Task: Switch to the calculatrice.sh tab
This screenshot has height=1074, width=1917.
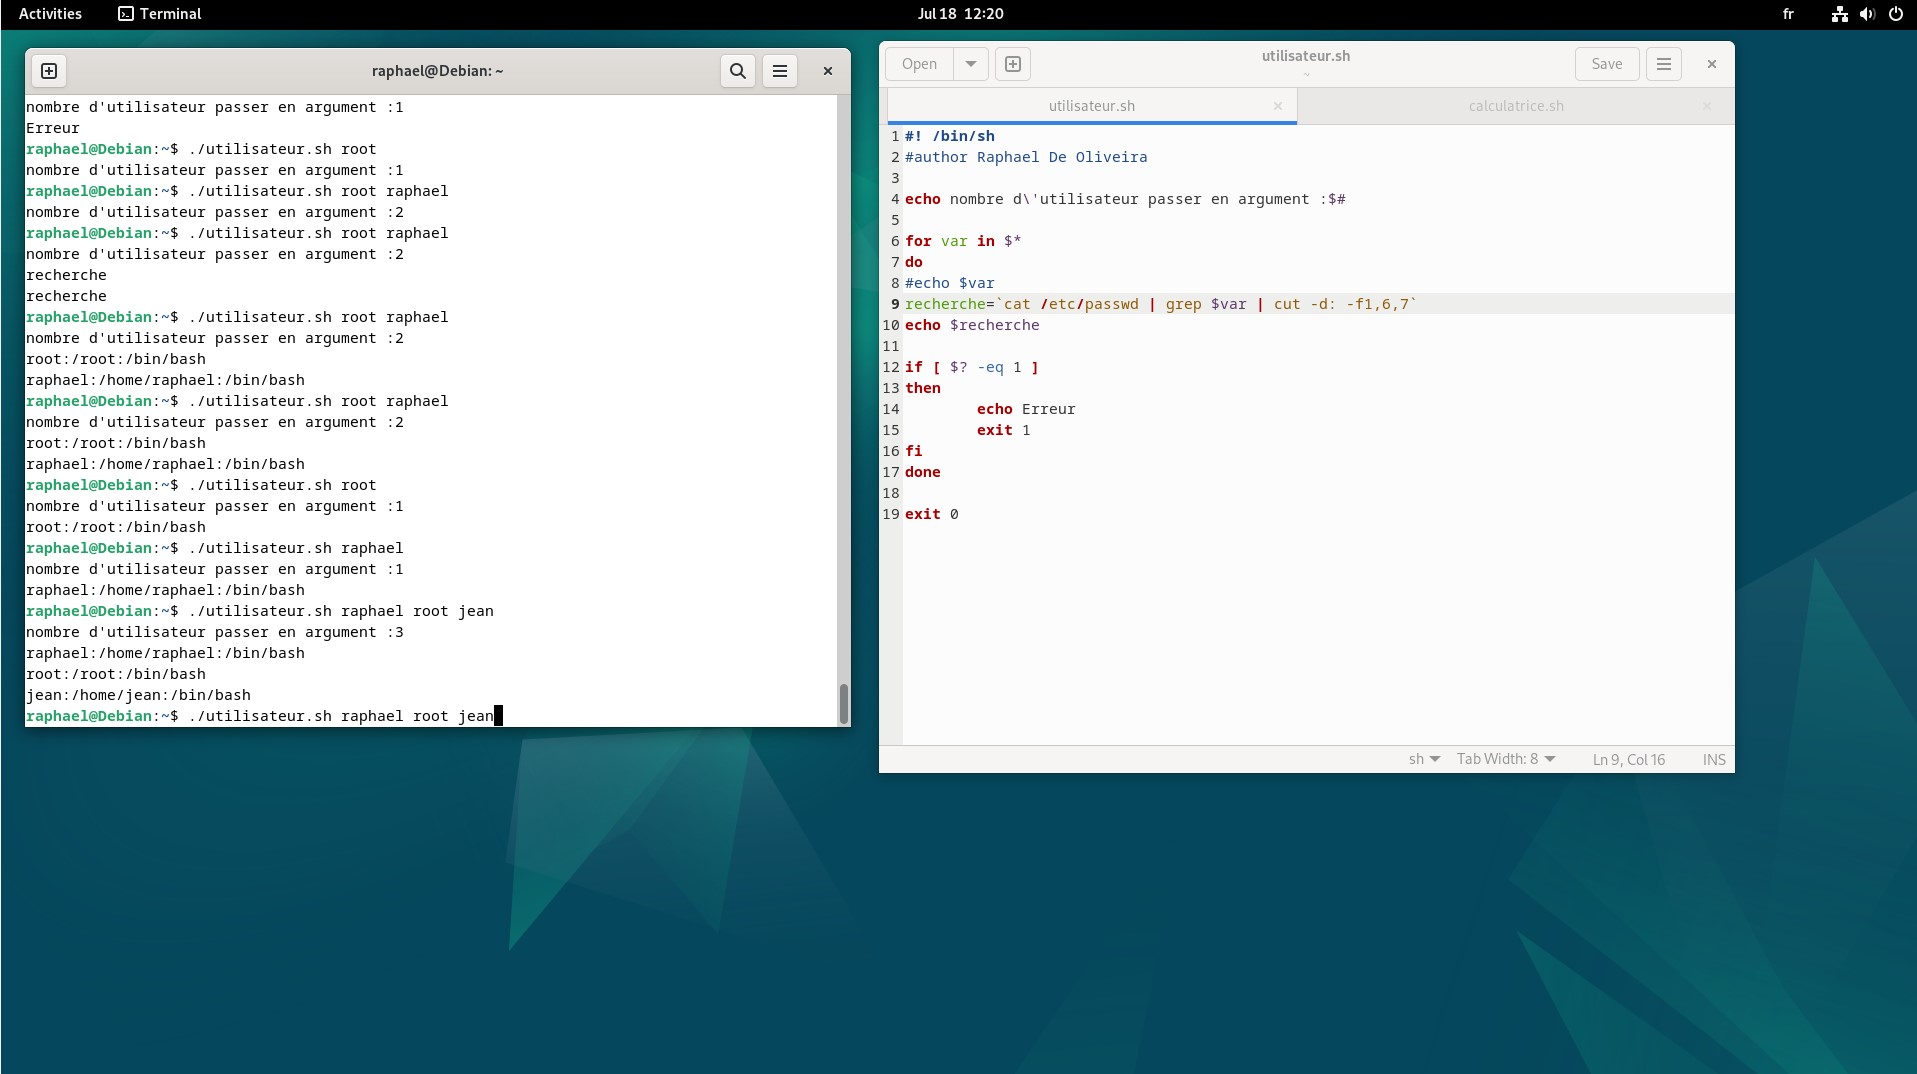Action: point(1515,106)
